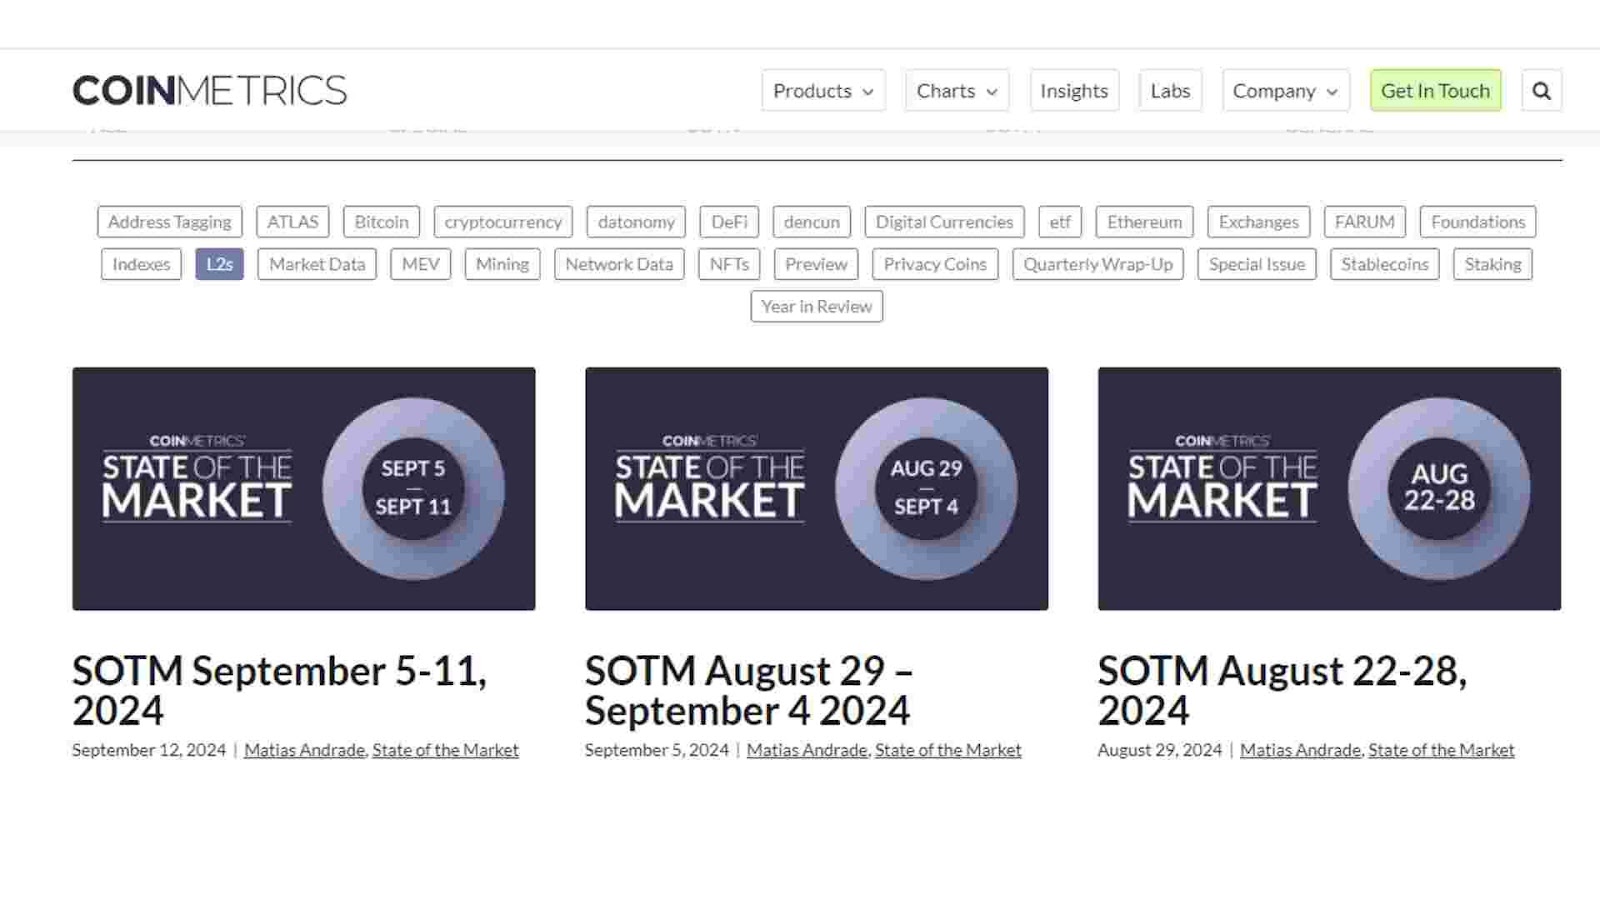Screen dimensions: 1600x900
Task: Open SOTM September 5-11, 2024 article title
Action: point(279,690)
